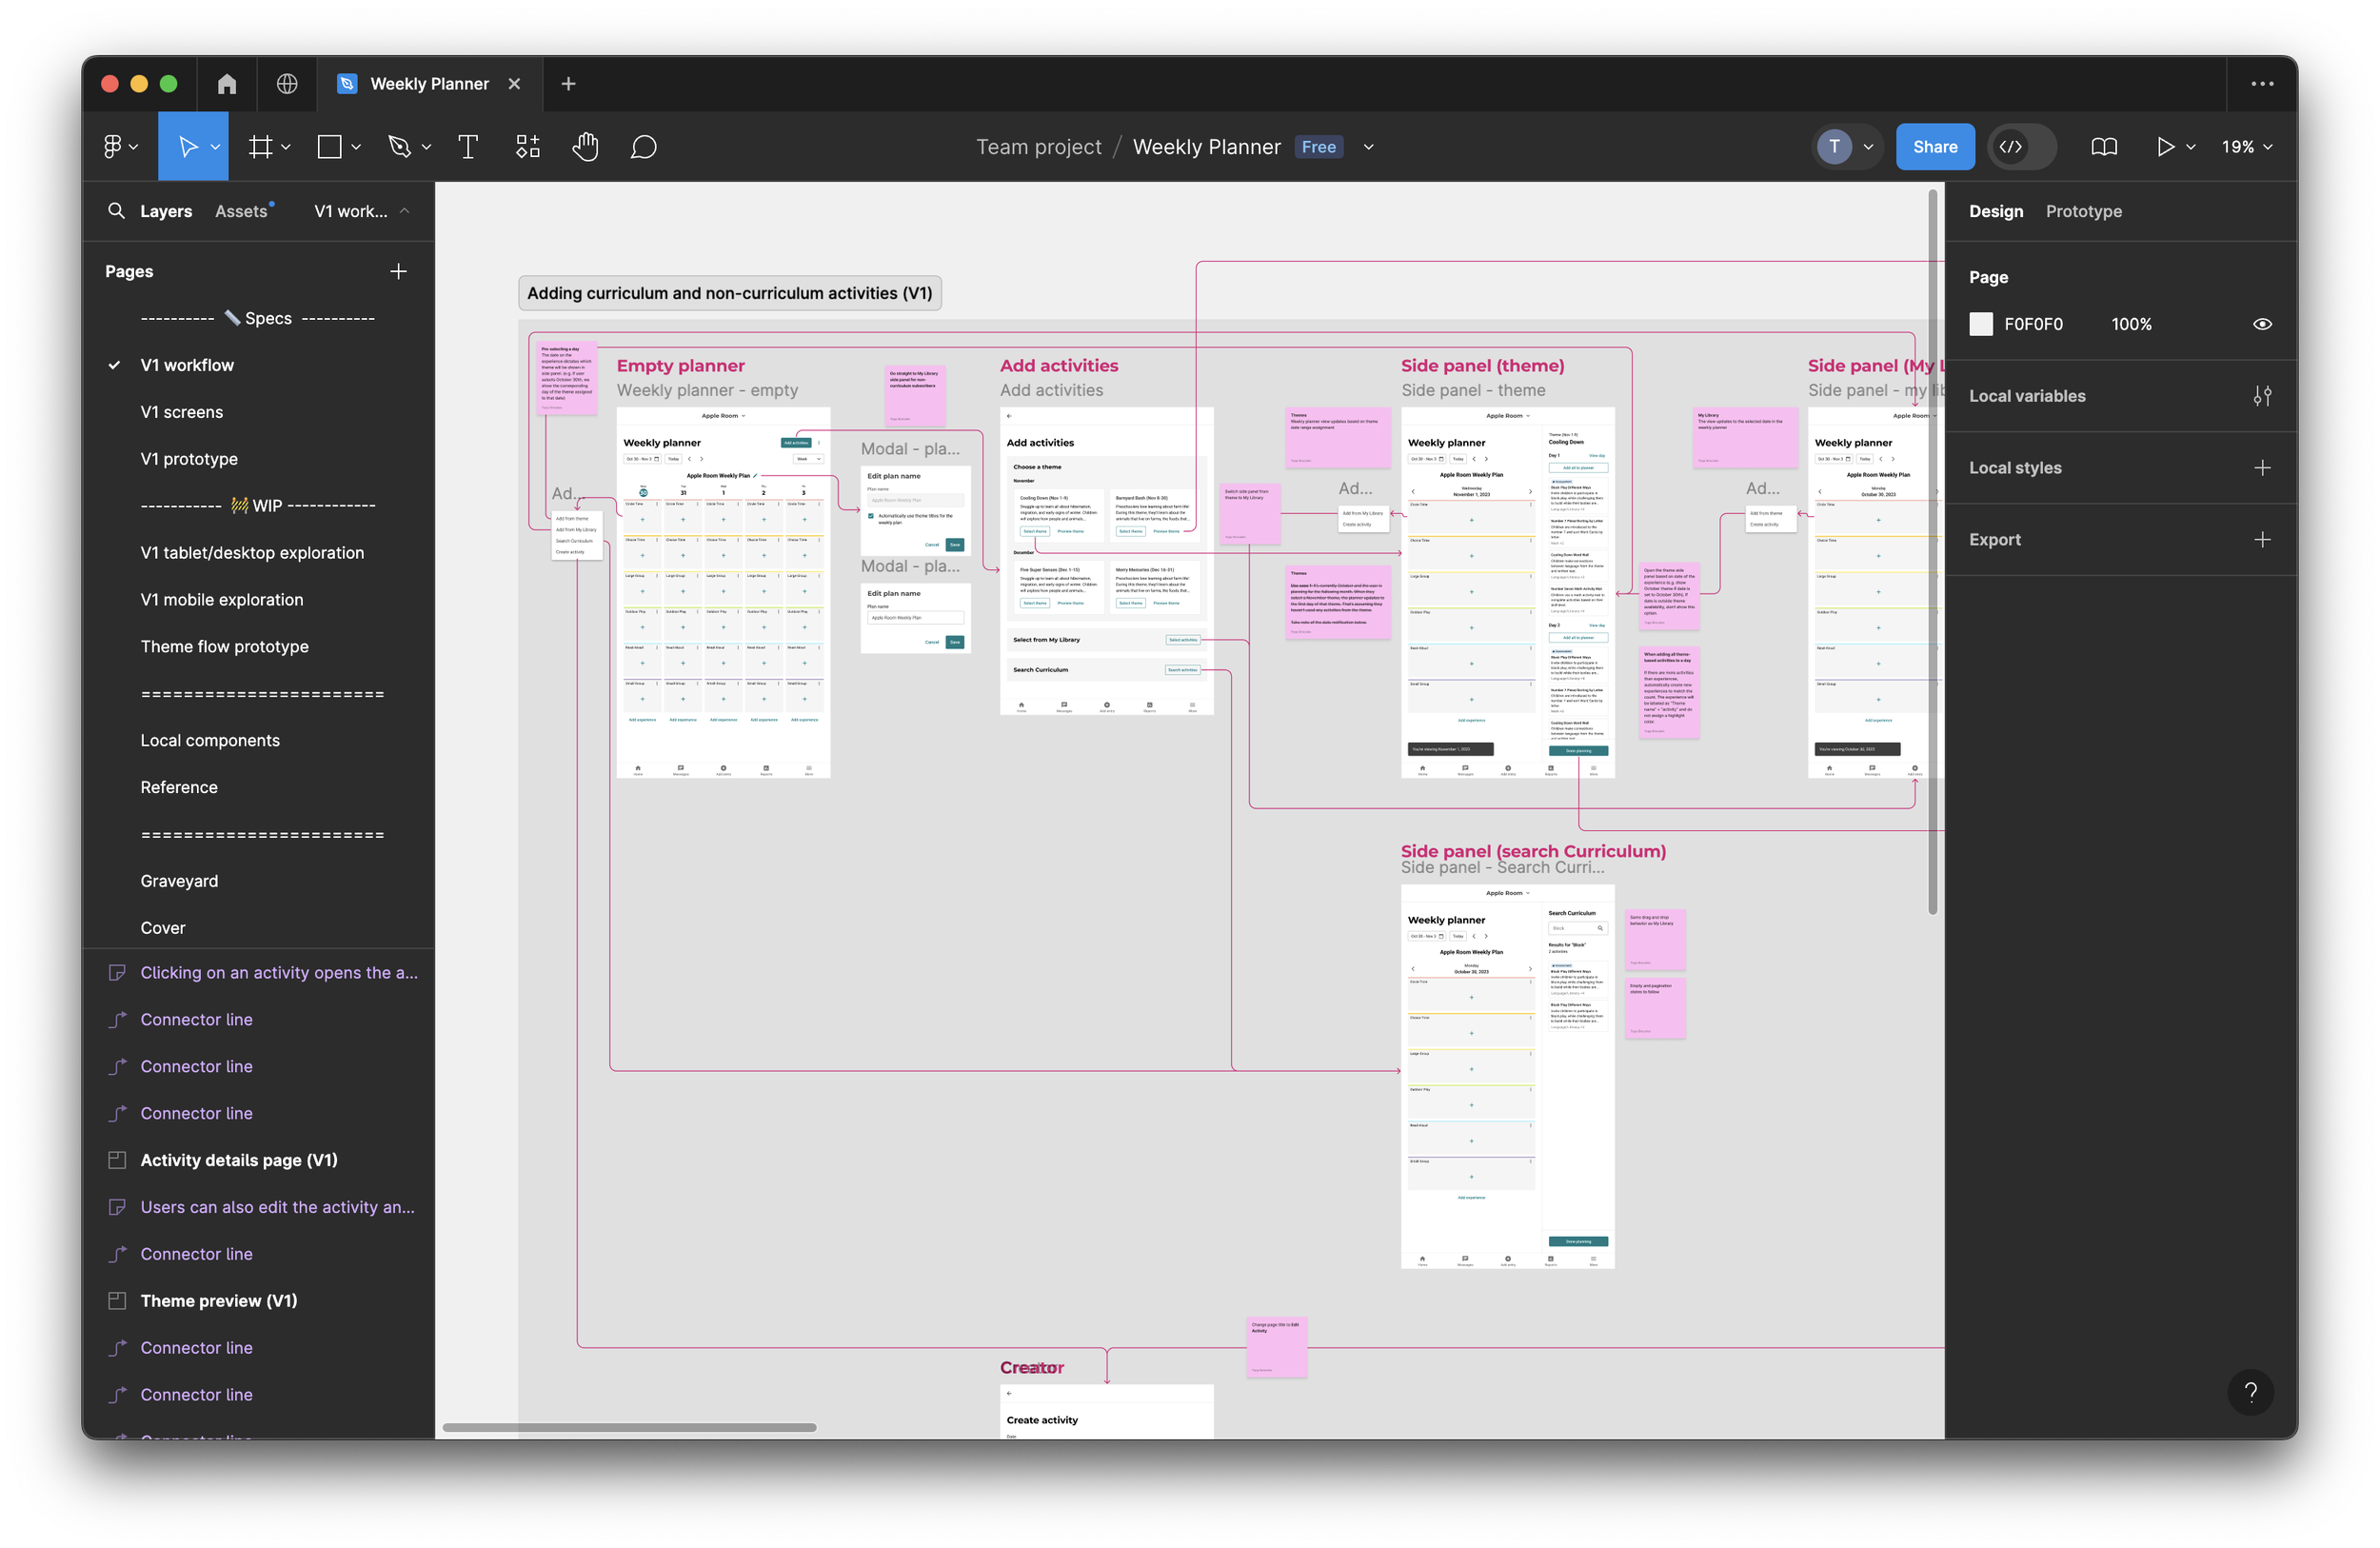Select the Weekly Planner file tab
Image resolution: width=2380 pixels, height=1548 pixels.
pos(430,84)
